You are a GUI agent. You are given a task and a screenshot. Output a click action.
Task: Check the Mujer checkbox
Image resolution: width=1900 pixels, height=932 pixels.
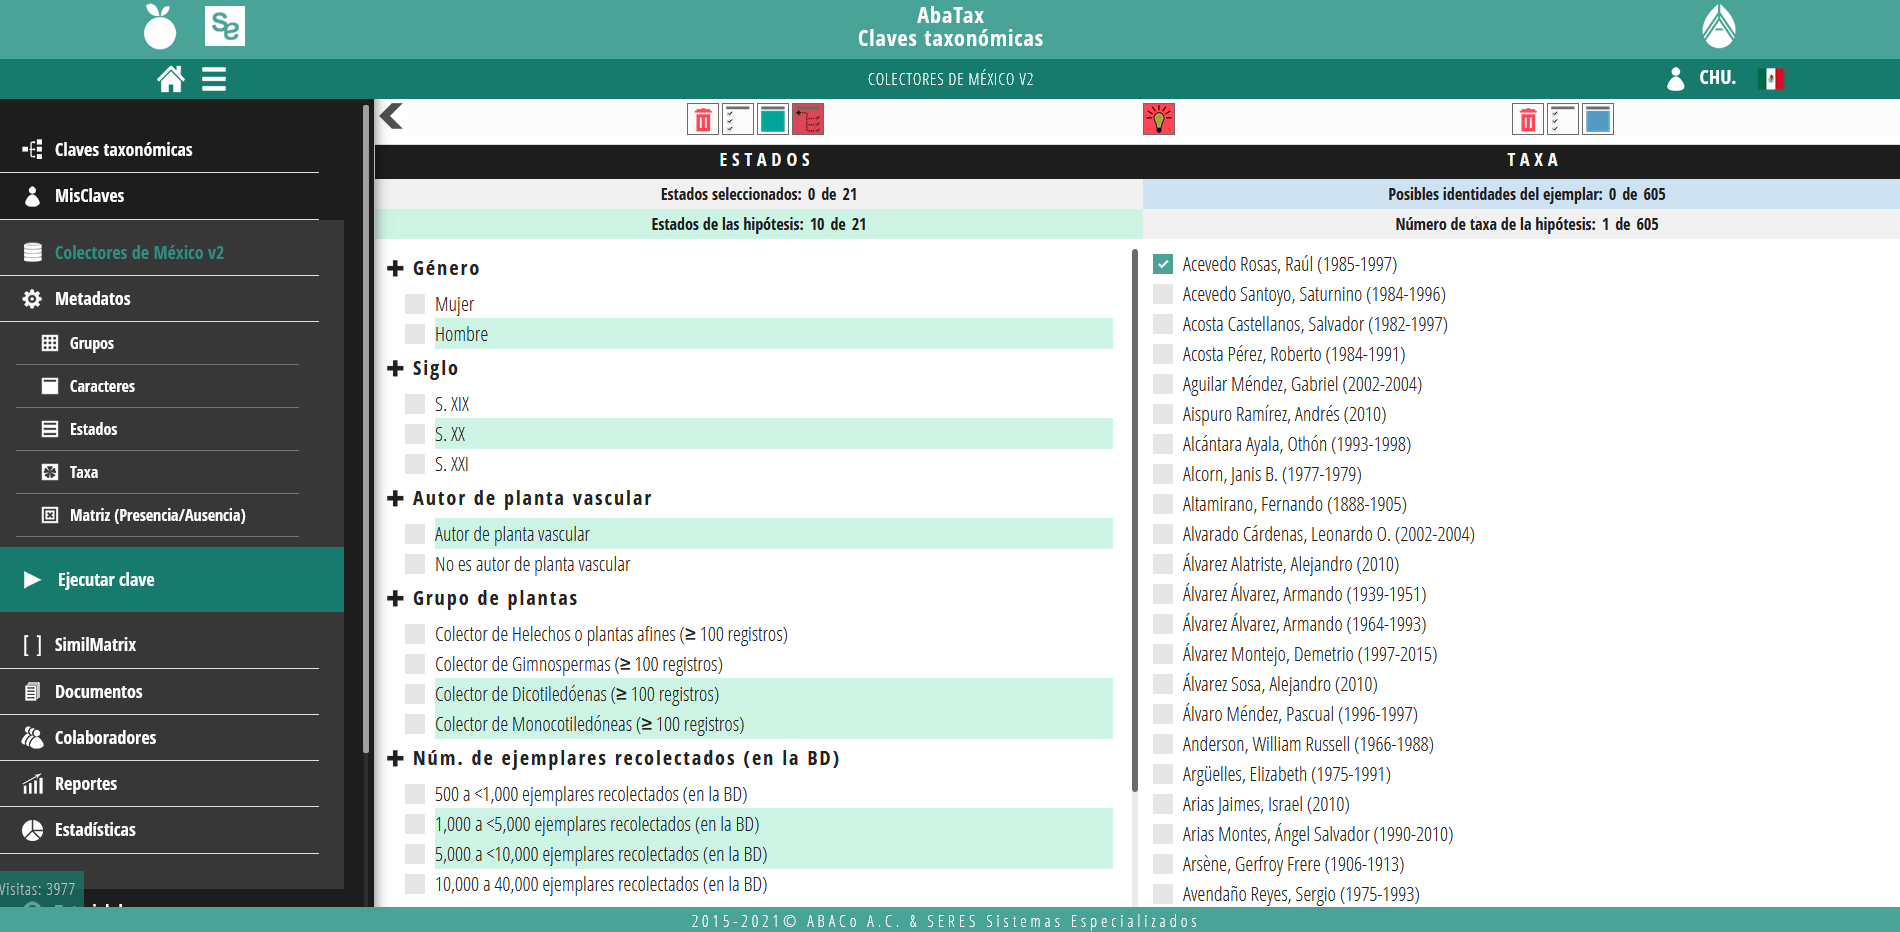415,304
